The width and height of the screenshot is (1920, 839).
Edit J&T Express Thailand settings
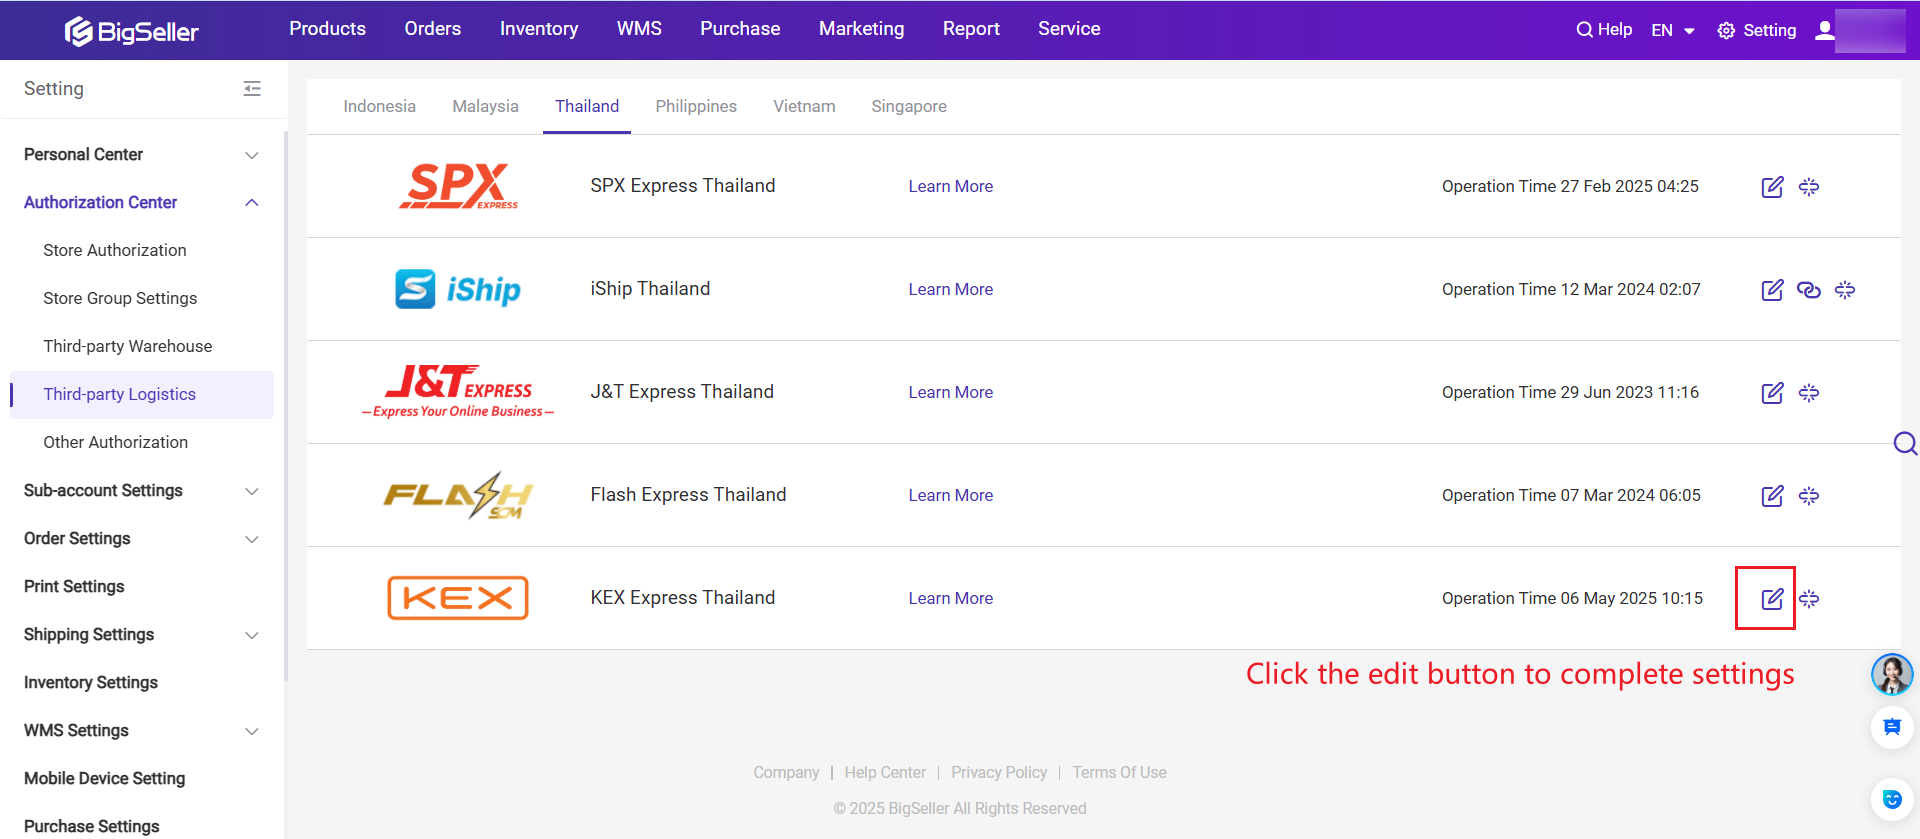coord(1772,393)
